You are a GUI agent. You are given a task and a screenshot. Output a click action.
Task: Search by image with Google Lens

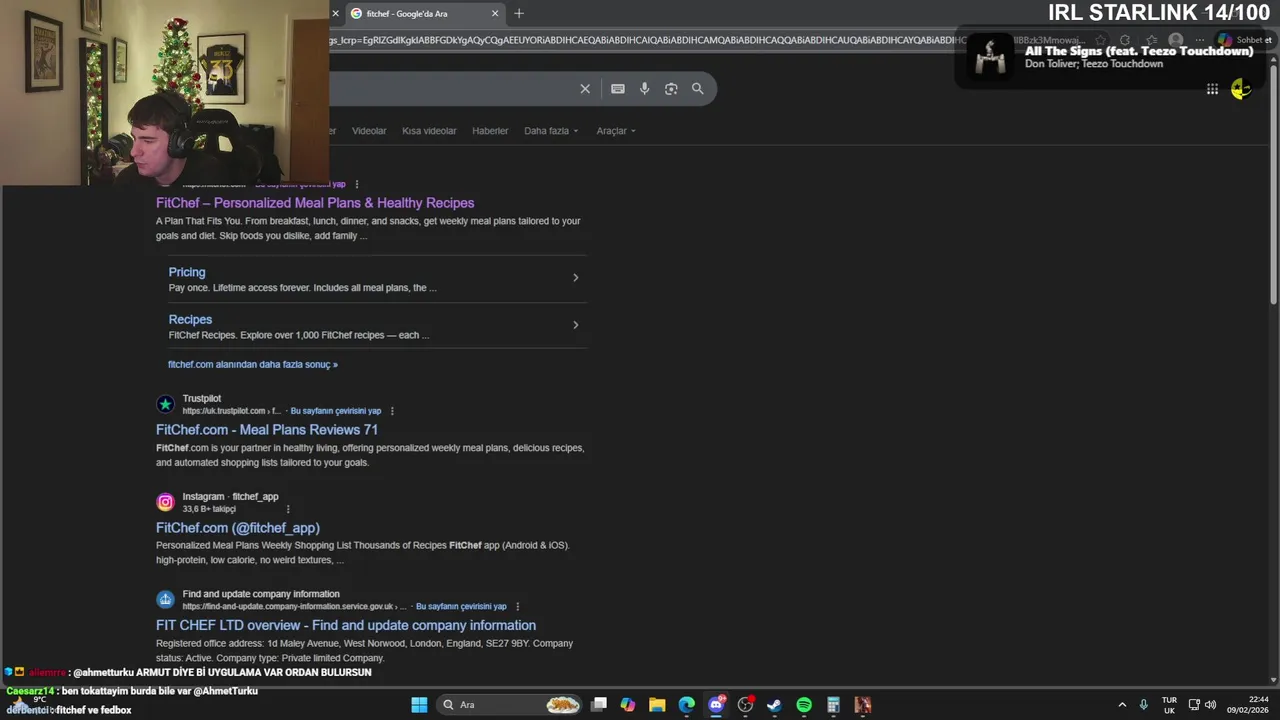point(671,89)
